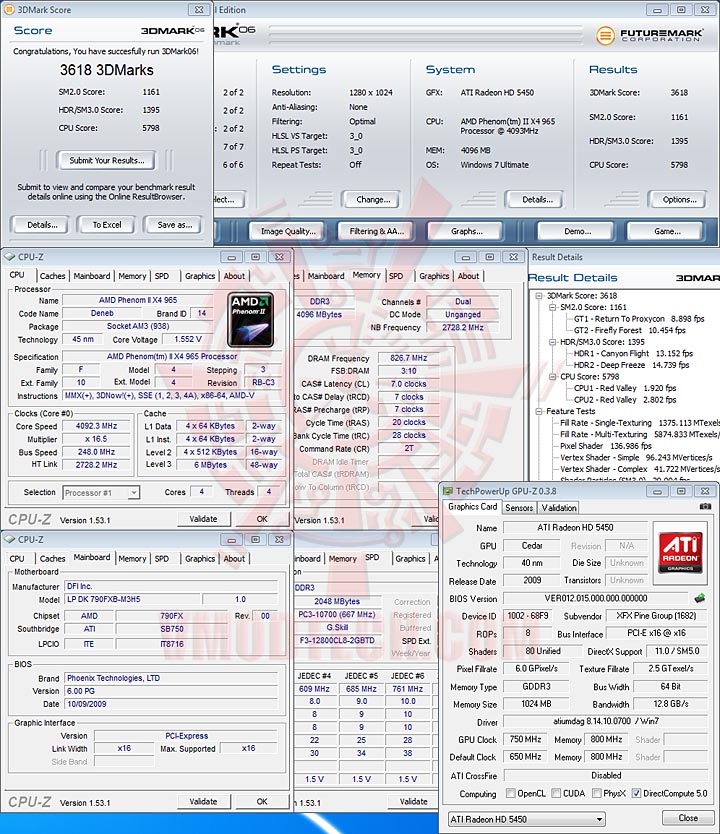Collapse the CPU Score: 5798 node
The width and height of the screenshot is (720, 834).
[x=552, y=377]
